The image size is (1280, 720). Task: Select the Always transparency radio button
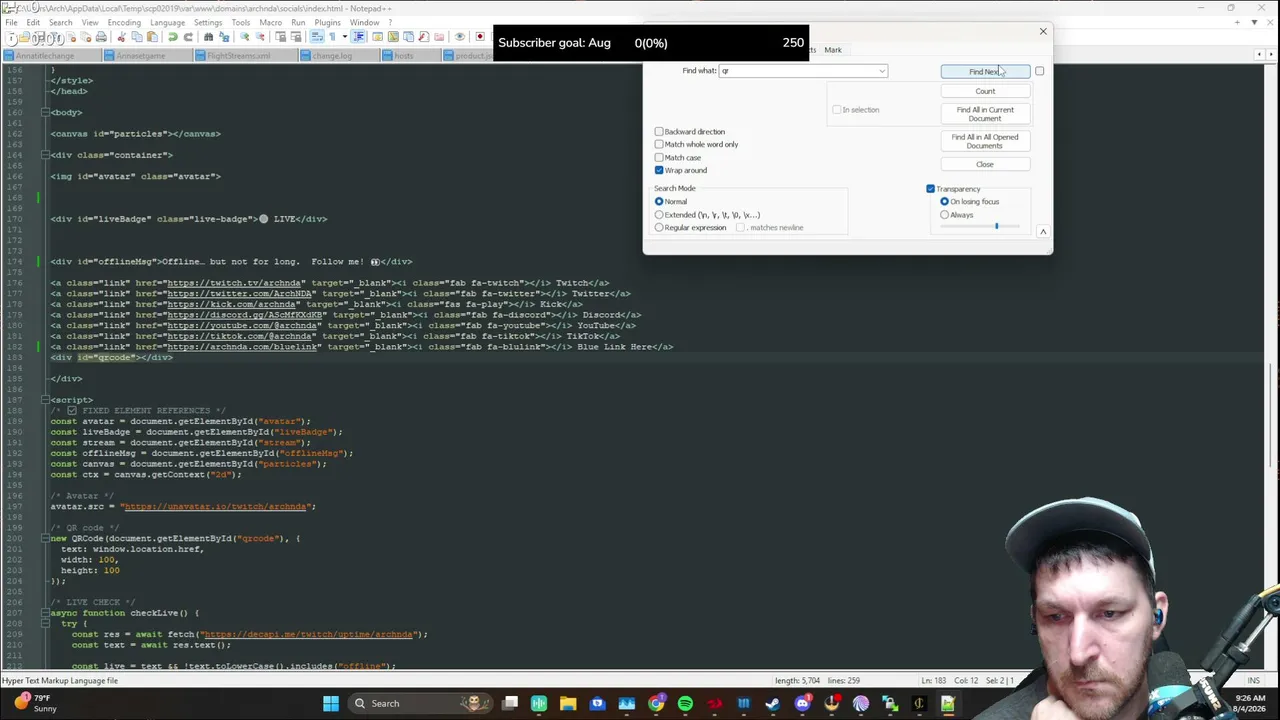pos(945,215)
